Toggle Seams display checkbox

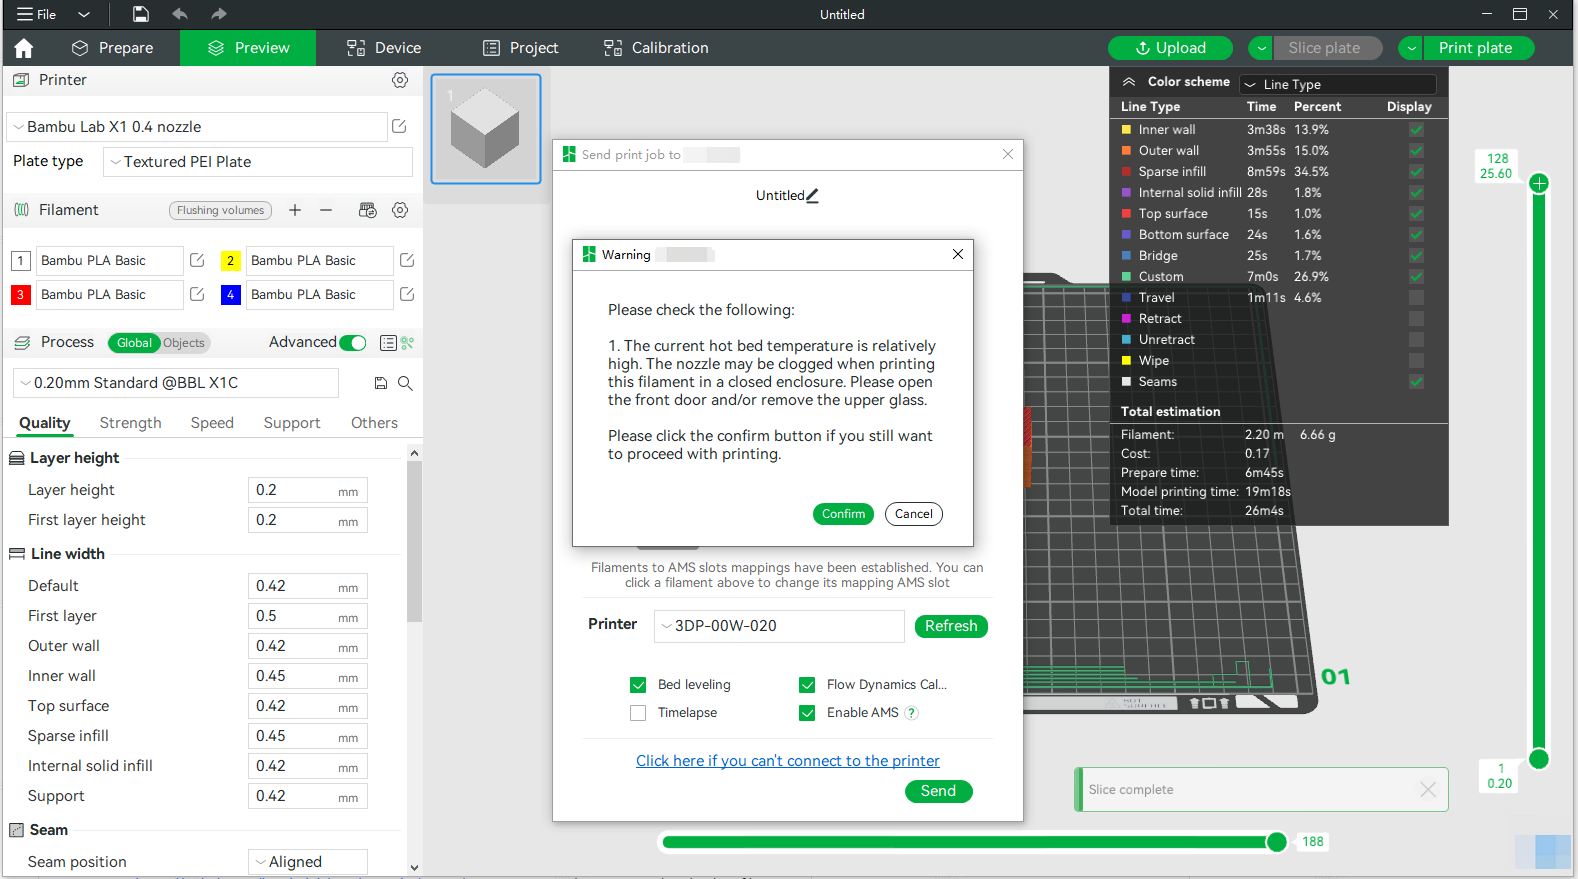point(1417,382)
